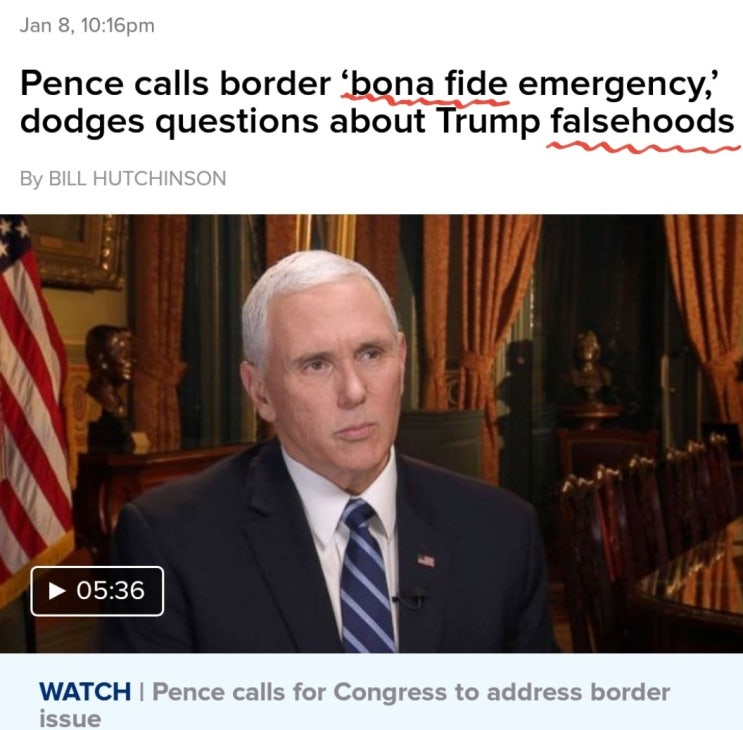743x730 pixels.
Task: Open the video thumbnail of the interview
Action: [372, 433]
